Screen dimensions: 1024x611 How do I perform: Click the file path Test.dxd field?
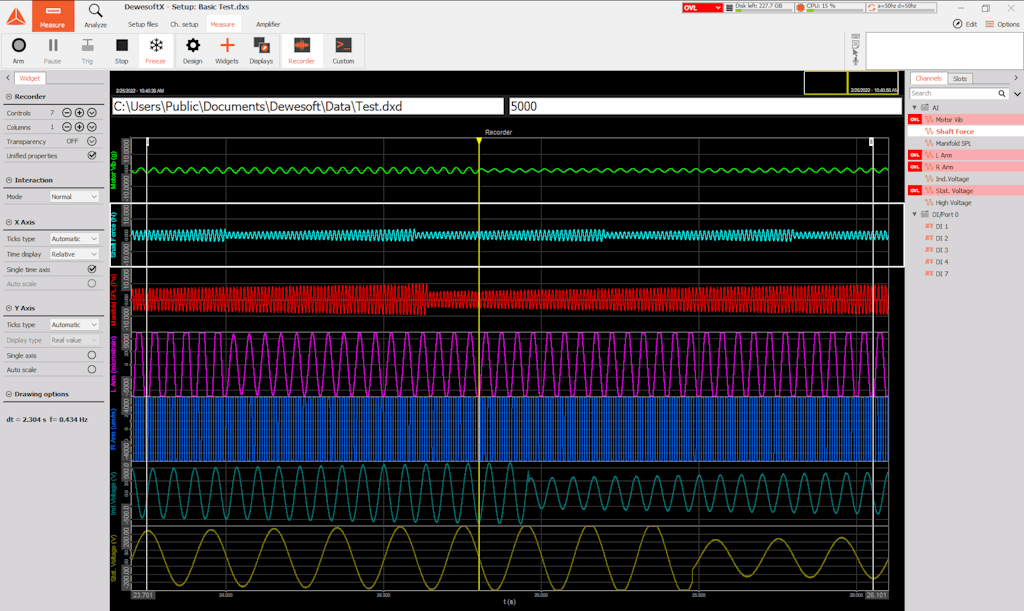tap(308, 106)
